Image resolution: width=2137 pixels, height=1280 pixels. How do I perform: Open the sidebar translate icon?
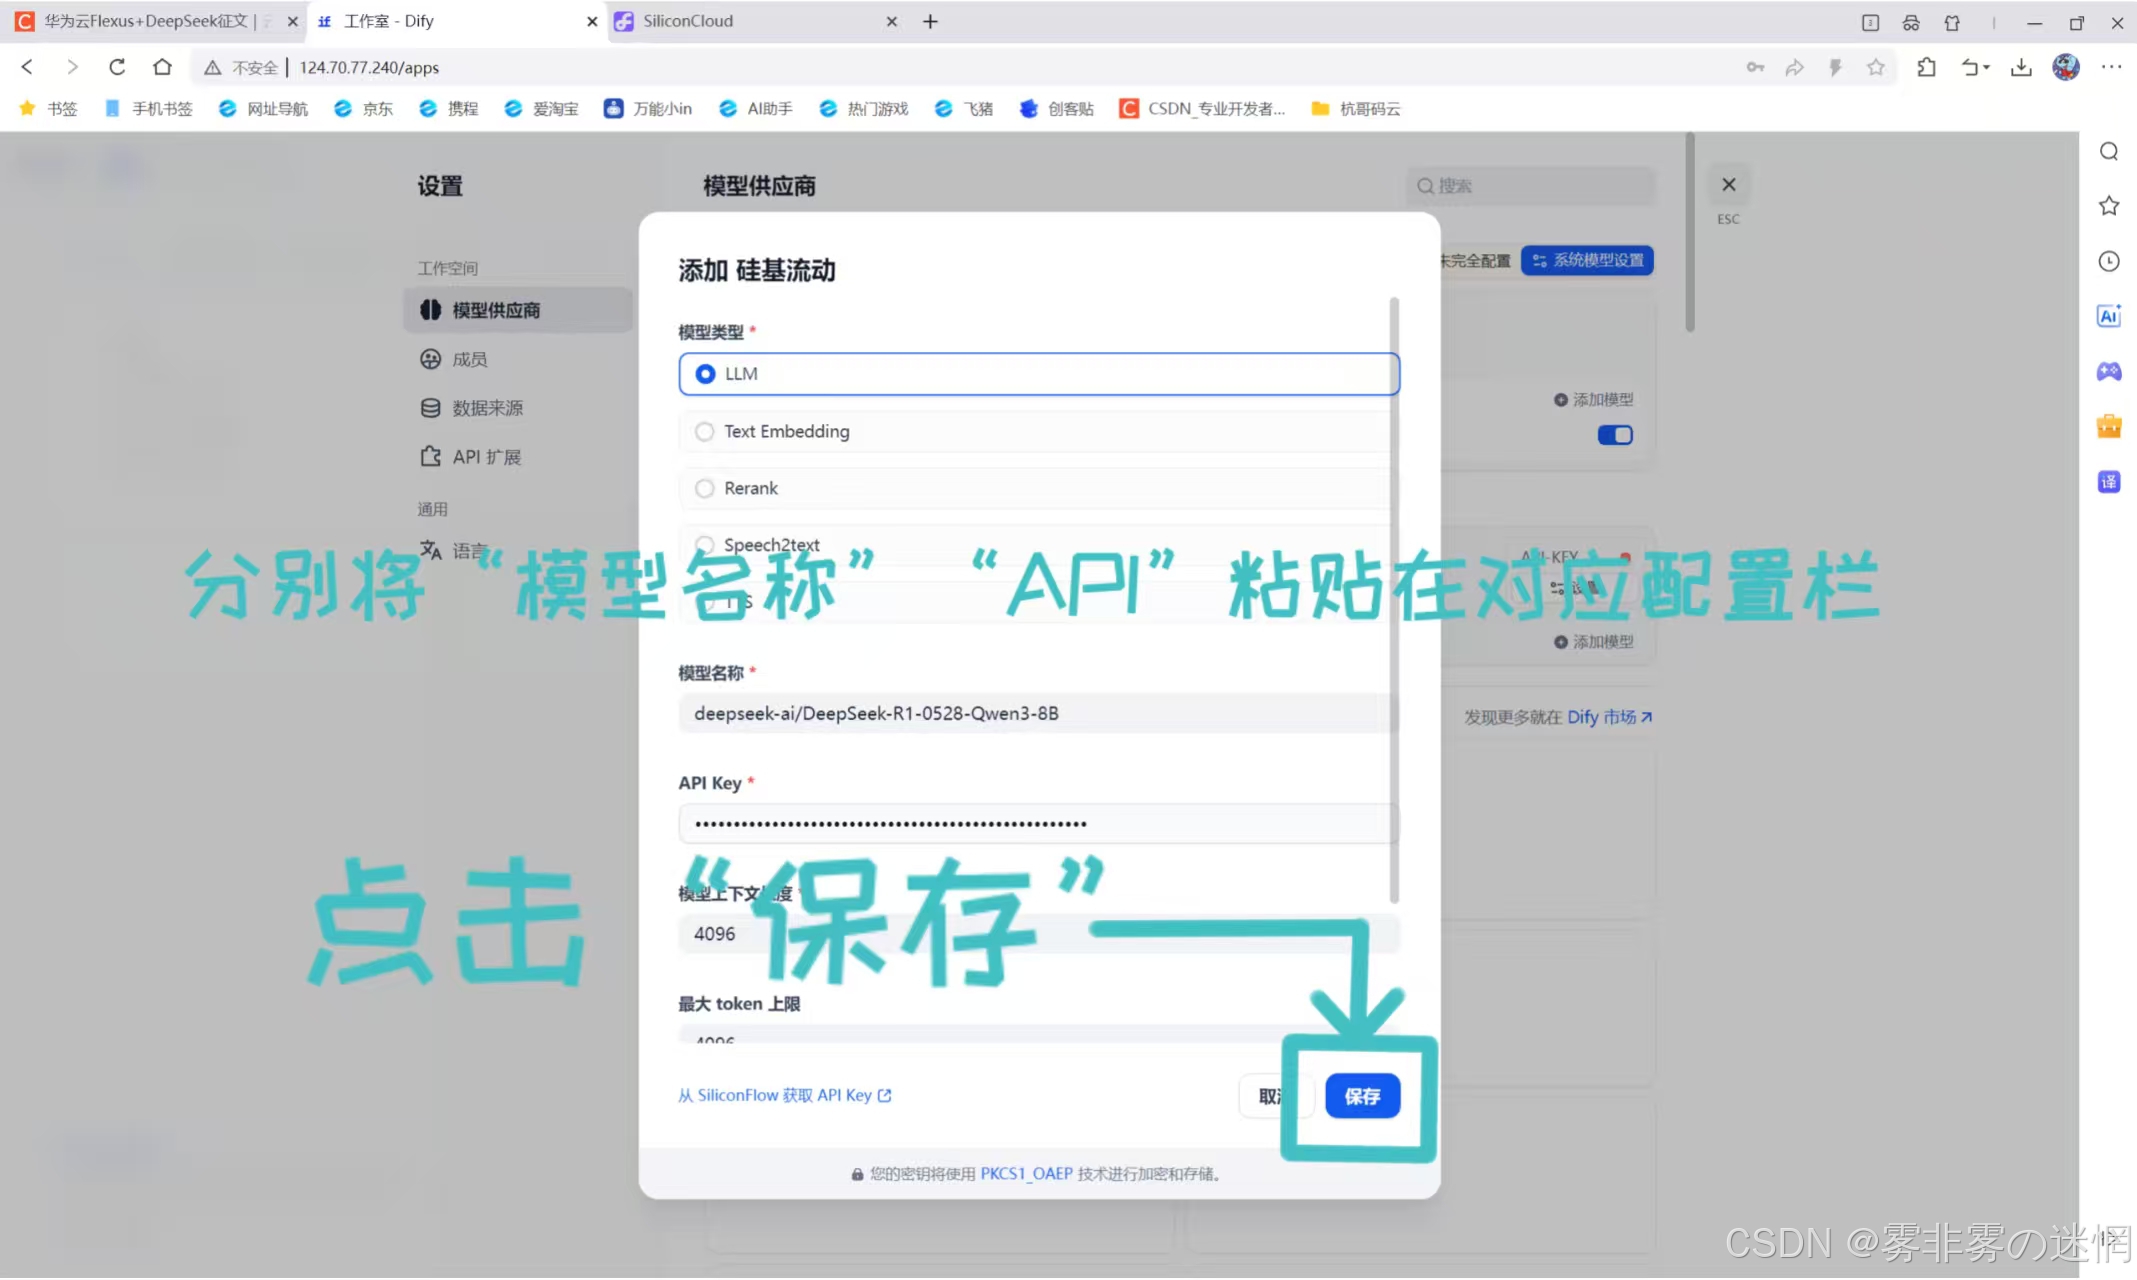(x=2109, y=482)
